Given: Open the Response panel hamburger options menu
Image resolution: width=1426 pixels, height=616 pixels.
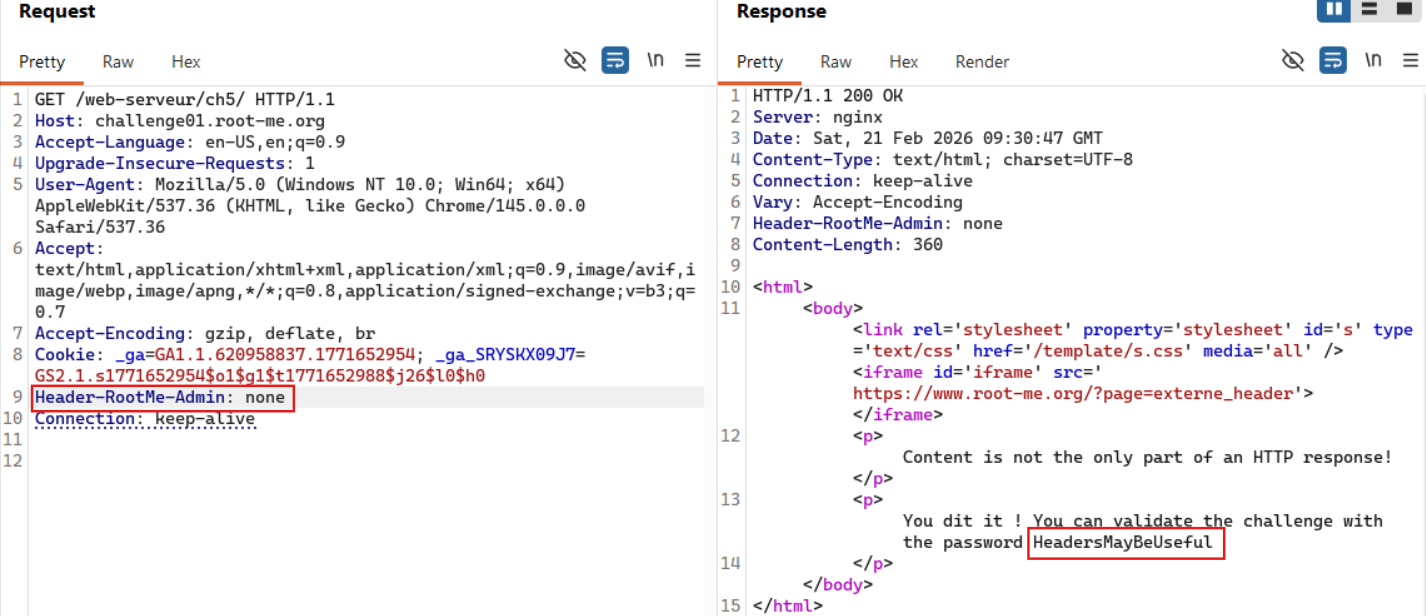Looking at the screenshot, I should tap(1410, 61).
